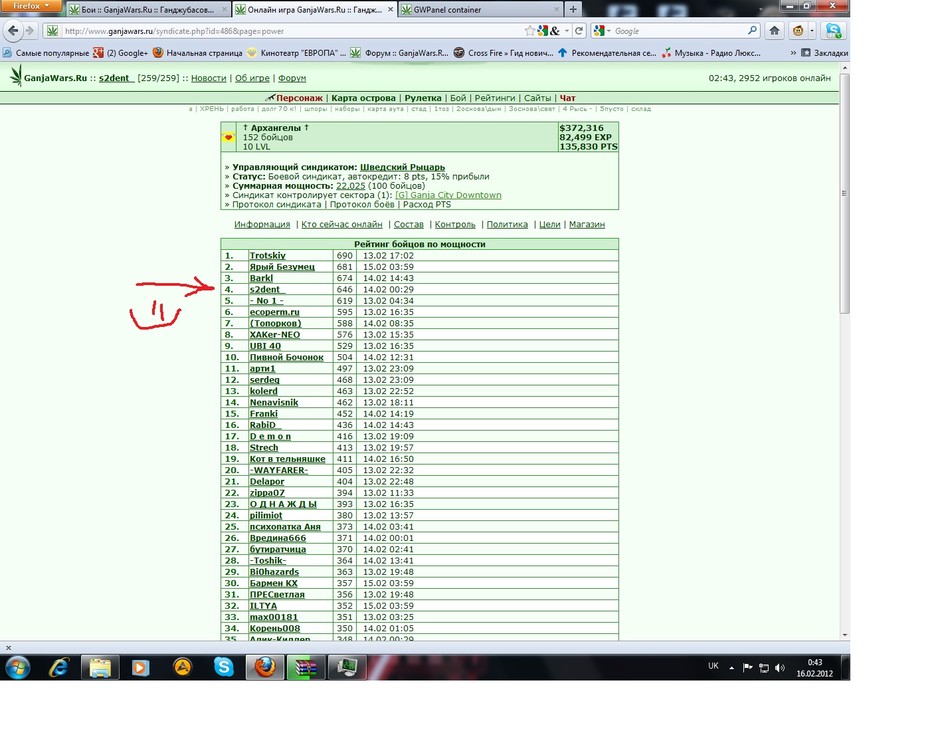Expand URL history dropdown arrow
The height and width of the screenshot is (731, 930).
point(567,31)
